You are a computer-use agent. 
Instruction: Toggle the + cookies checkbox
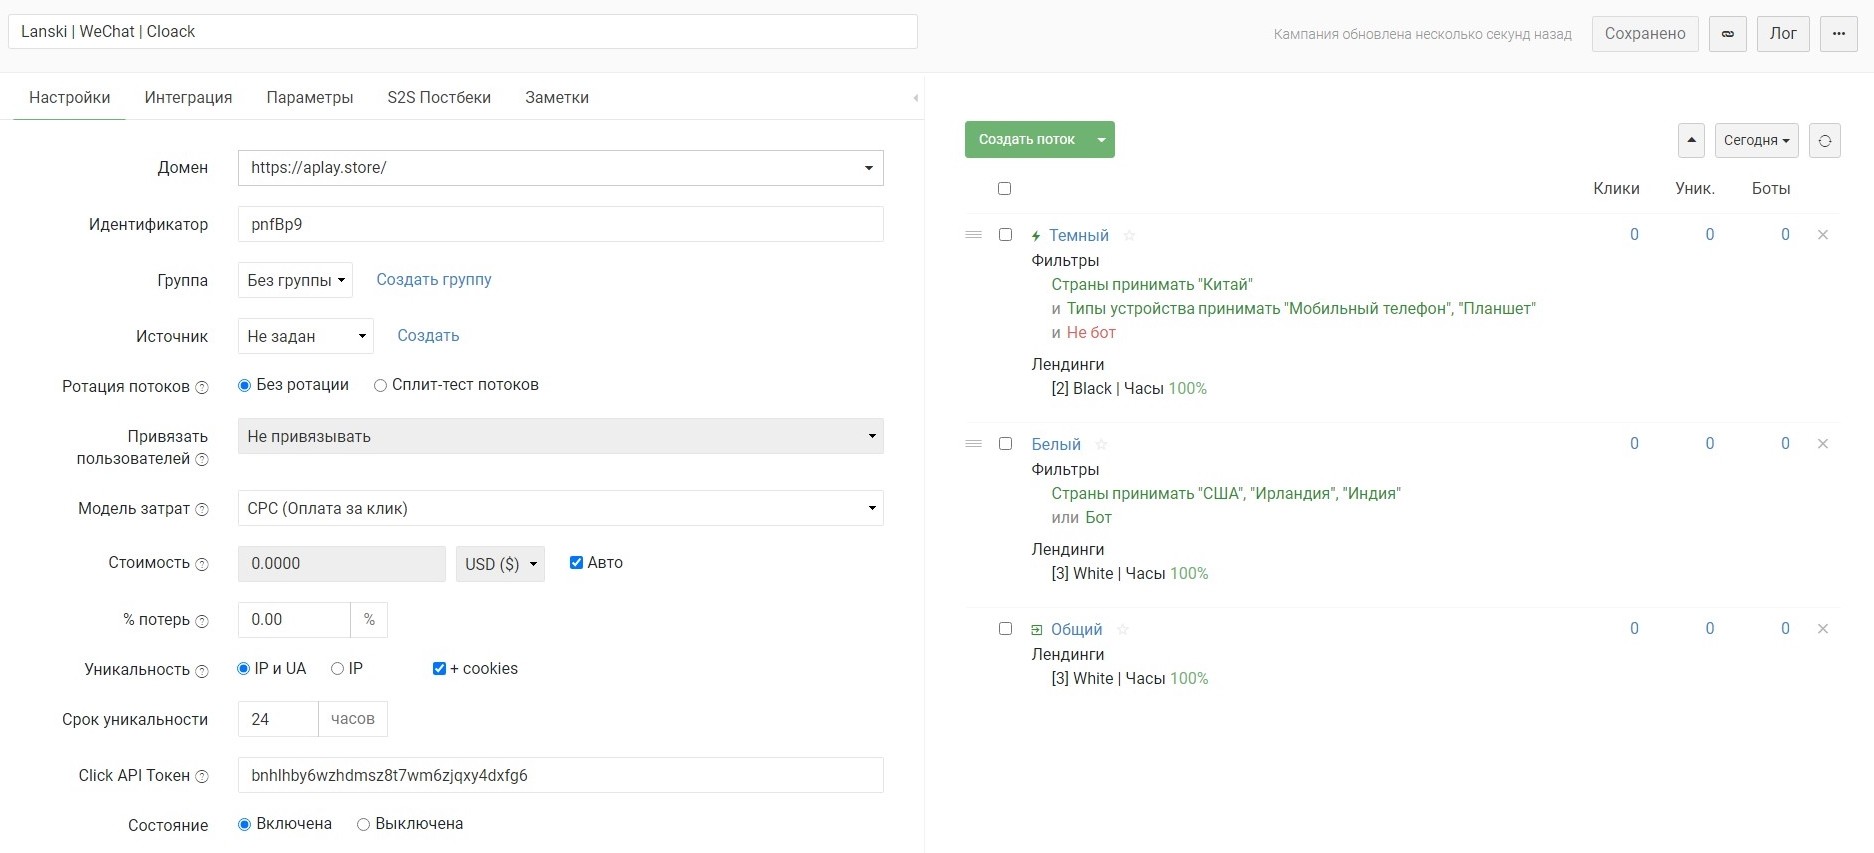coord(439,669)
